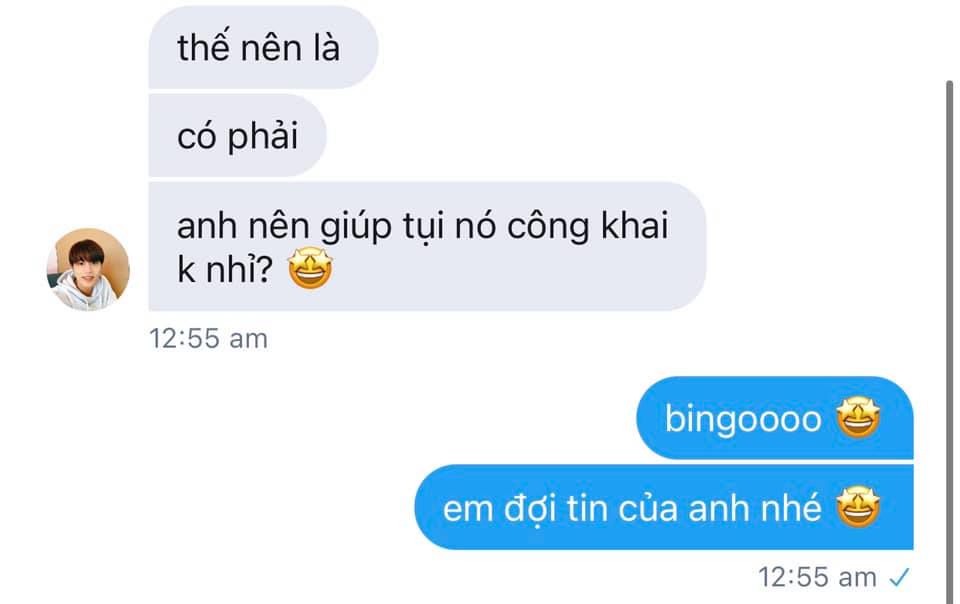The width and height of the screenshot is (960, 604).
Task: Select the blue 'bingoooo' message bubble
Action: point(774,418)
